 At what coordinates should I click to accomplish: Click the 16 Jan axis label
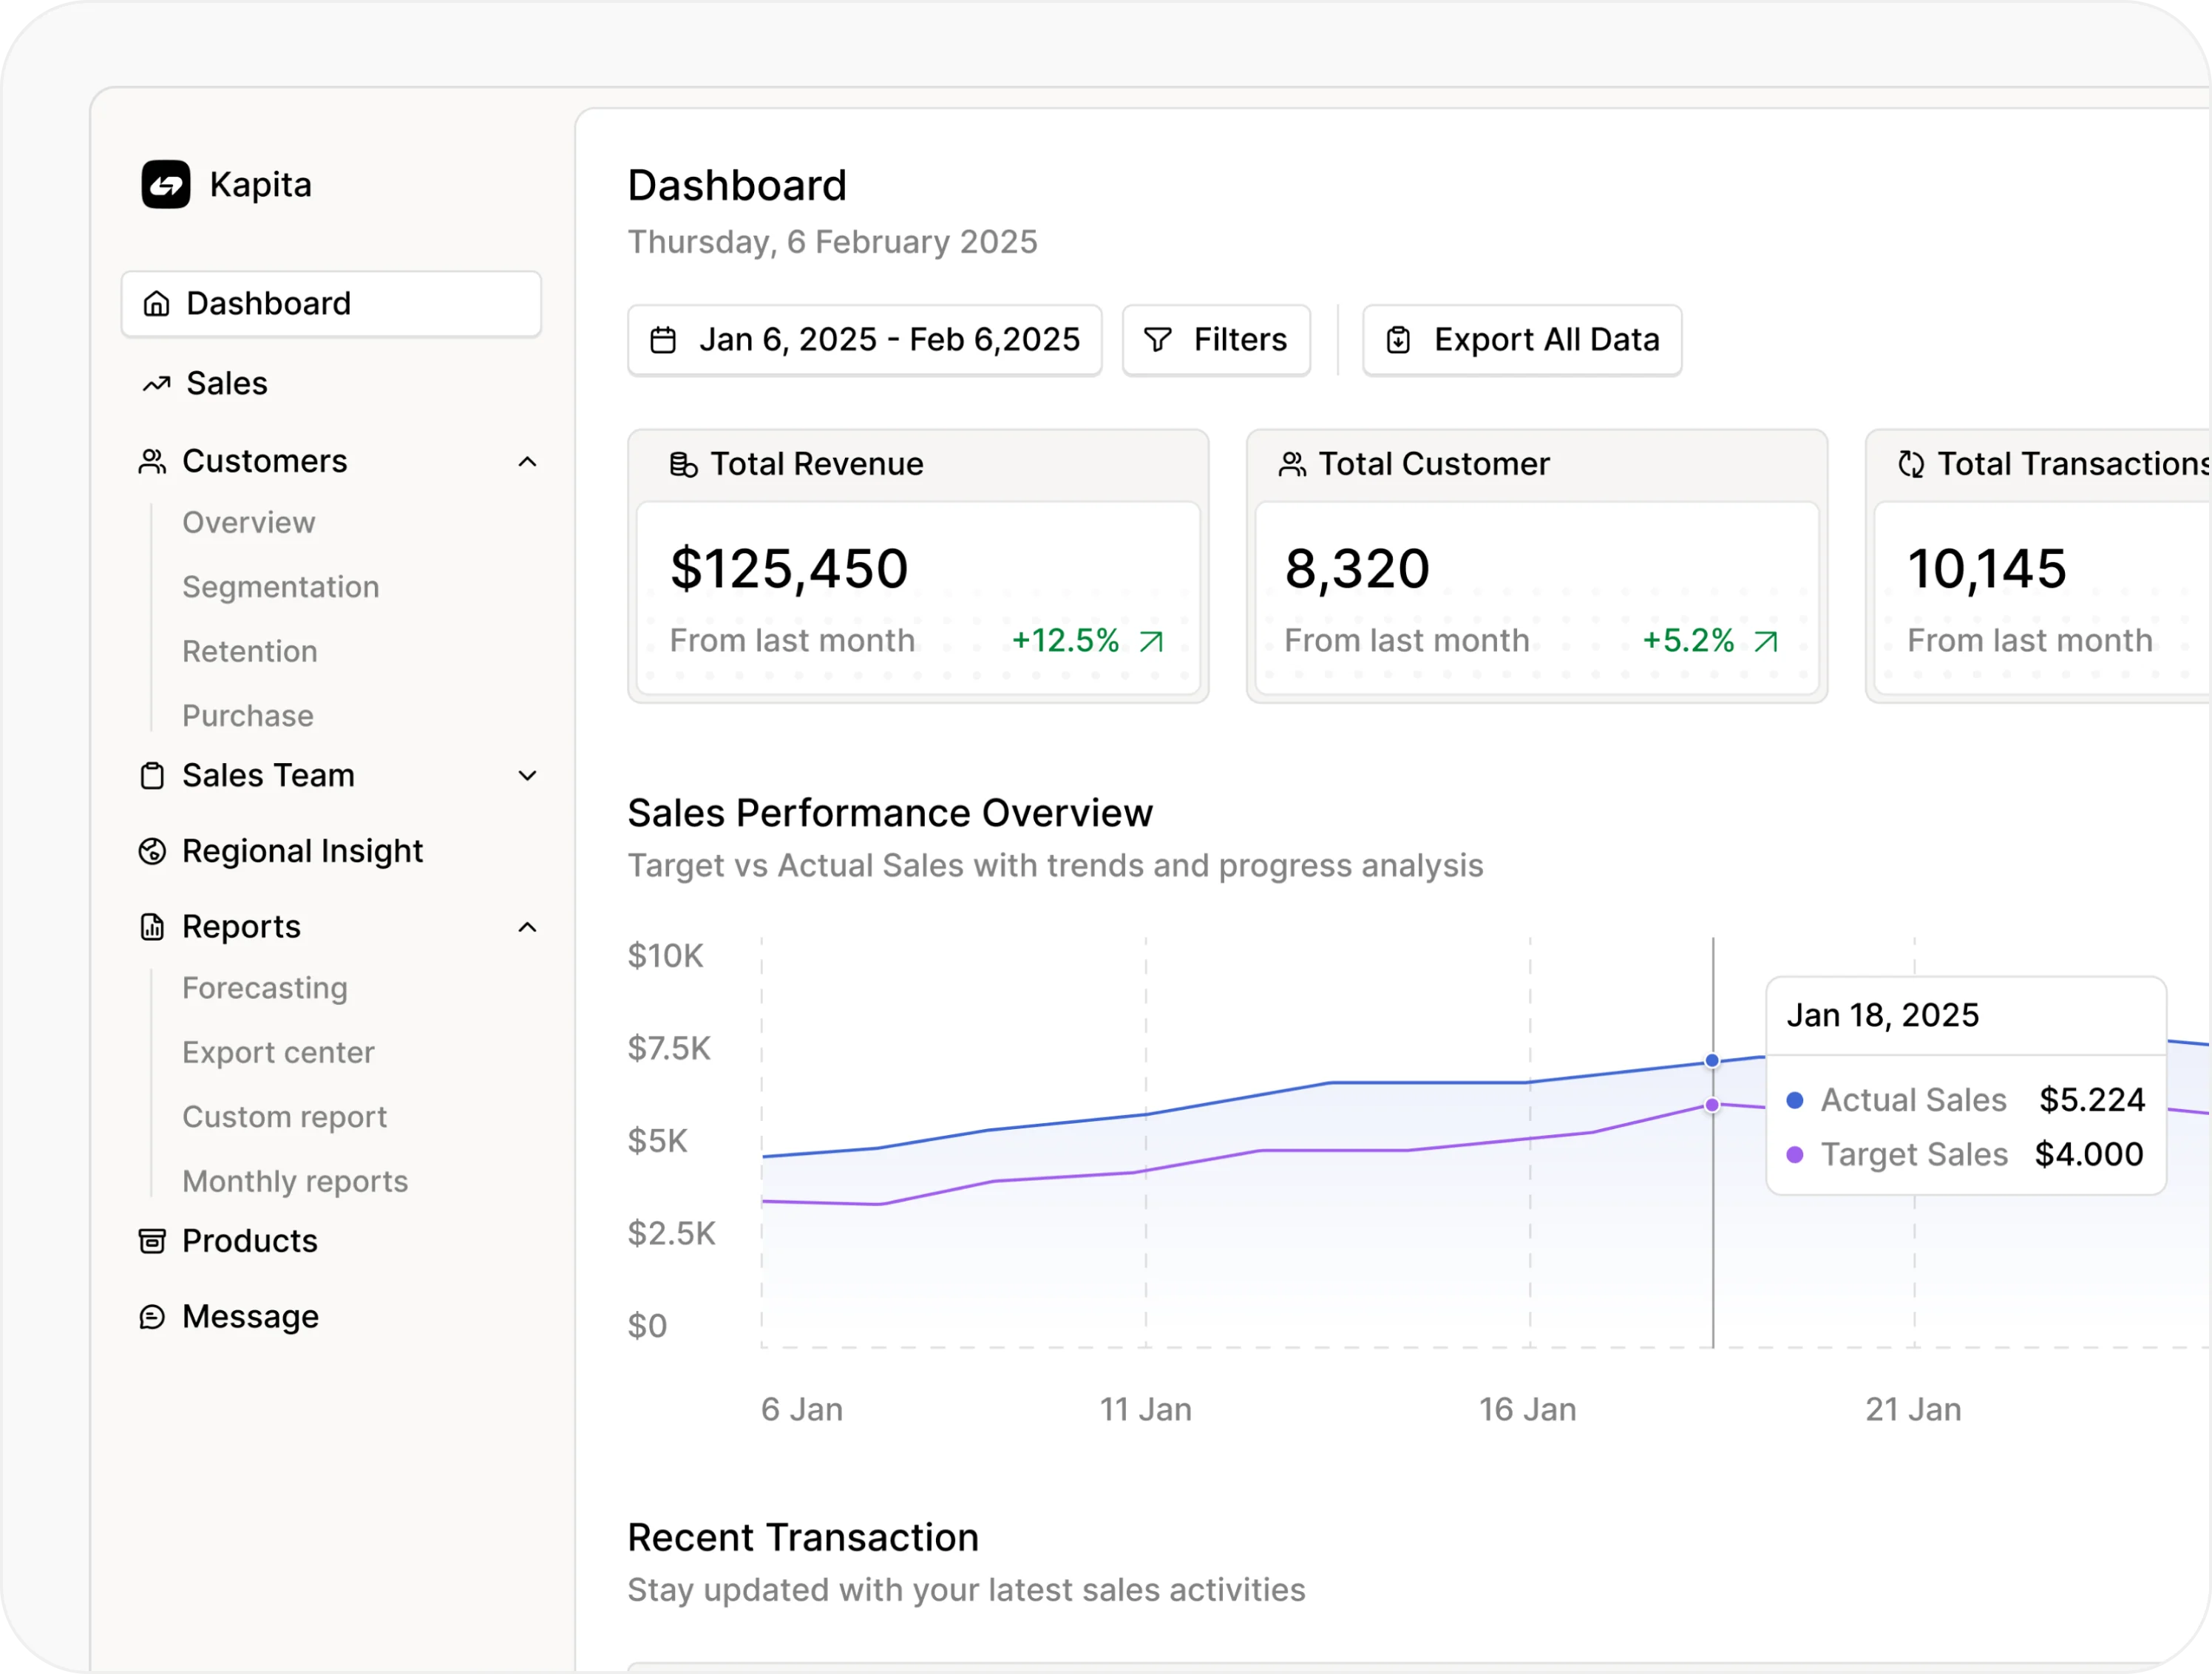click(x=1528, y=1411)
